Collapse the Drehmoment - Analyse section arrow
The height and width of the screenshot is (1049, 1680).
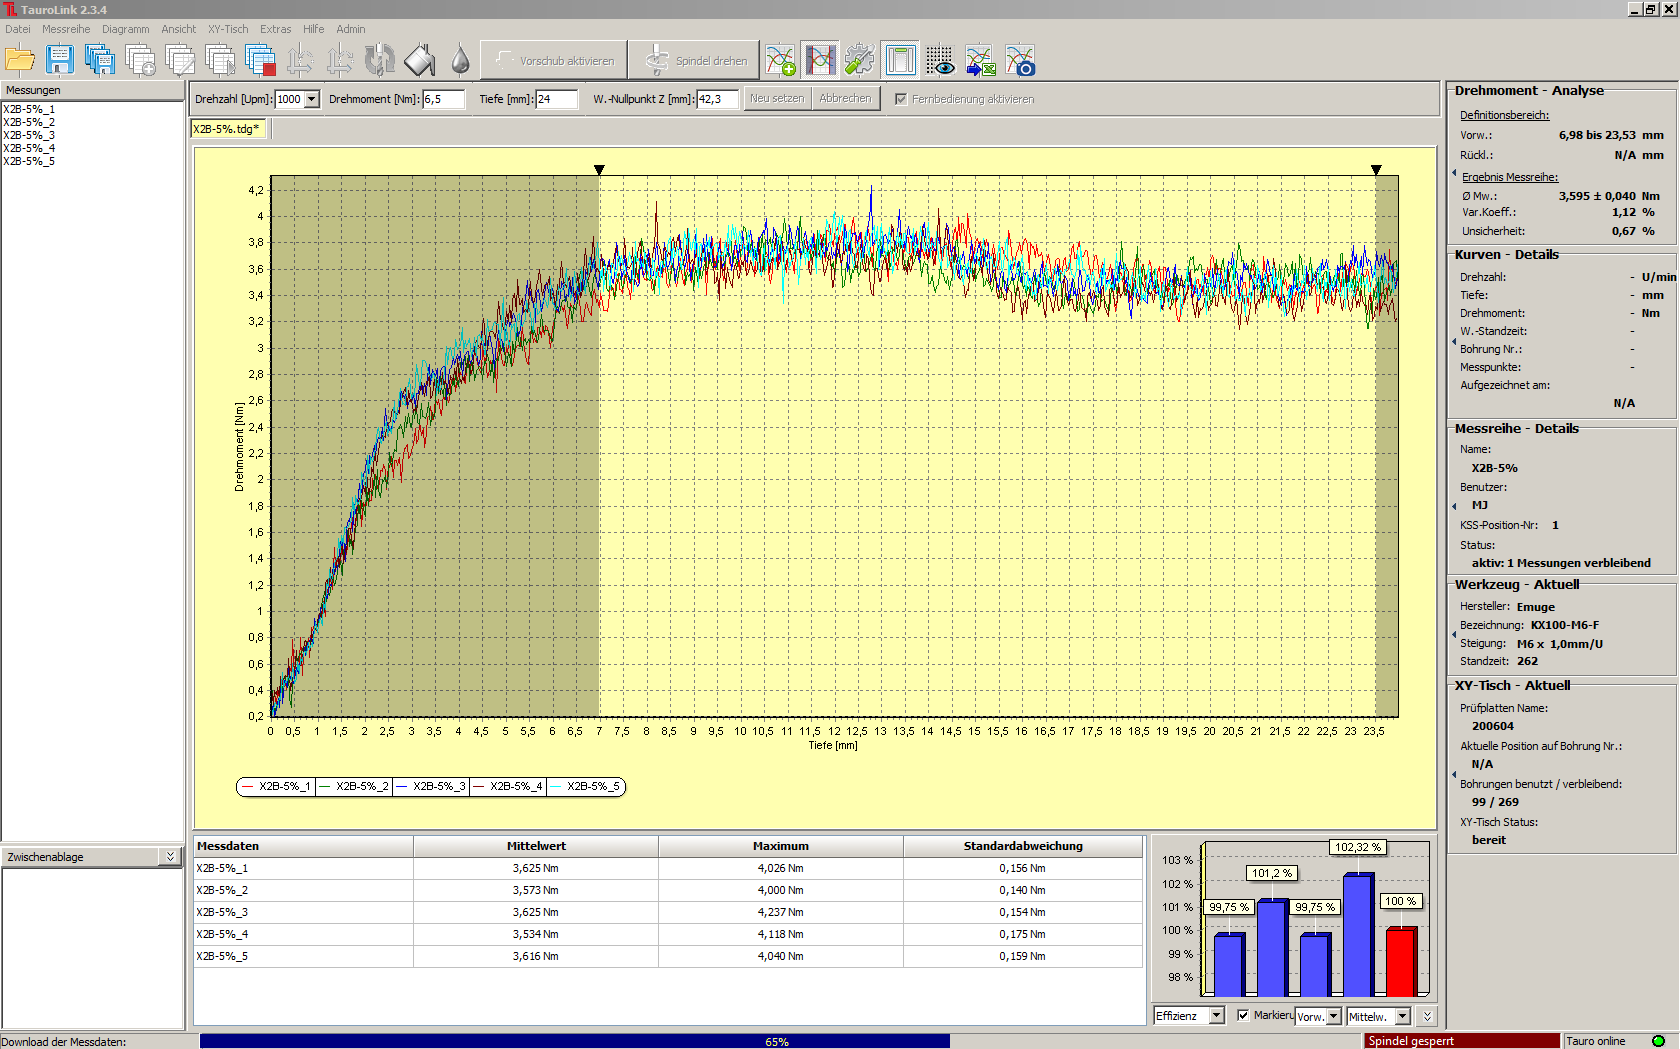click(x=1454, y=174)
